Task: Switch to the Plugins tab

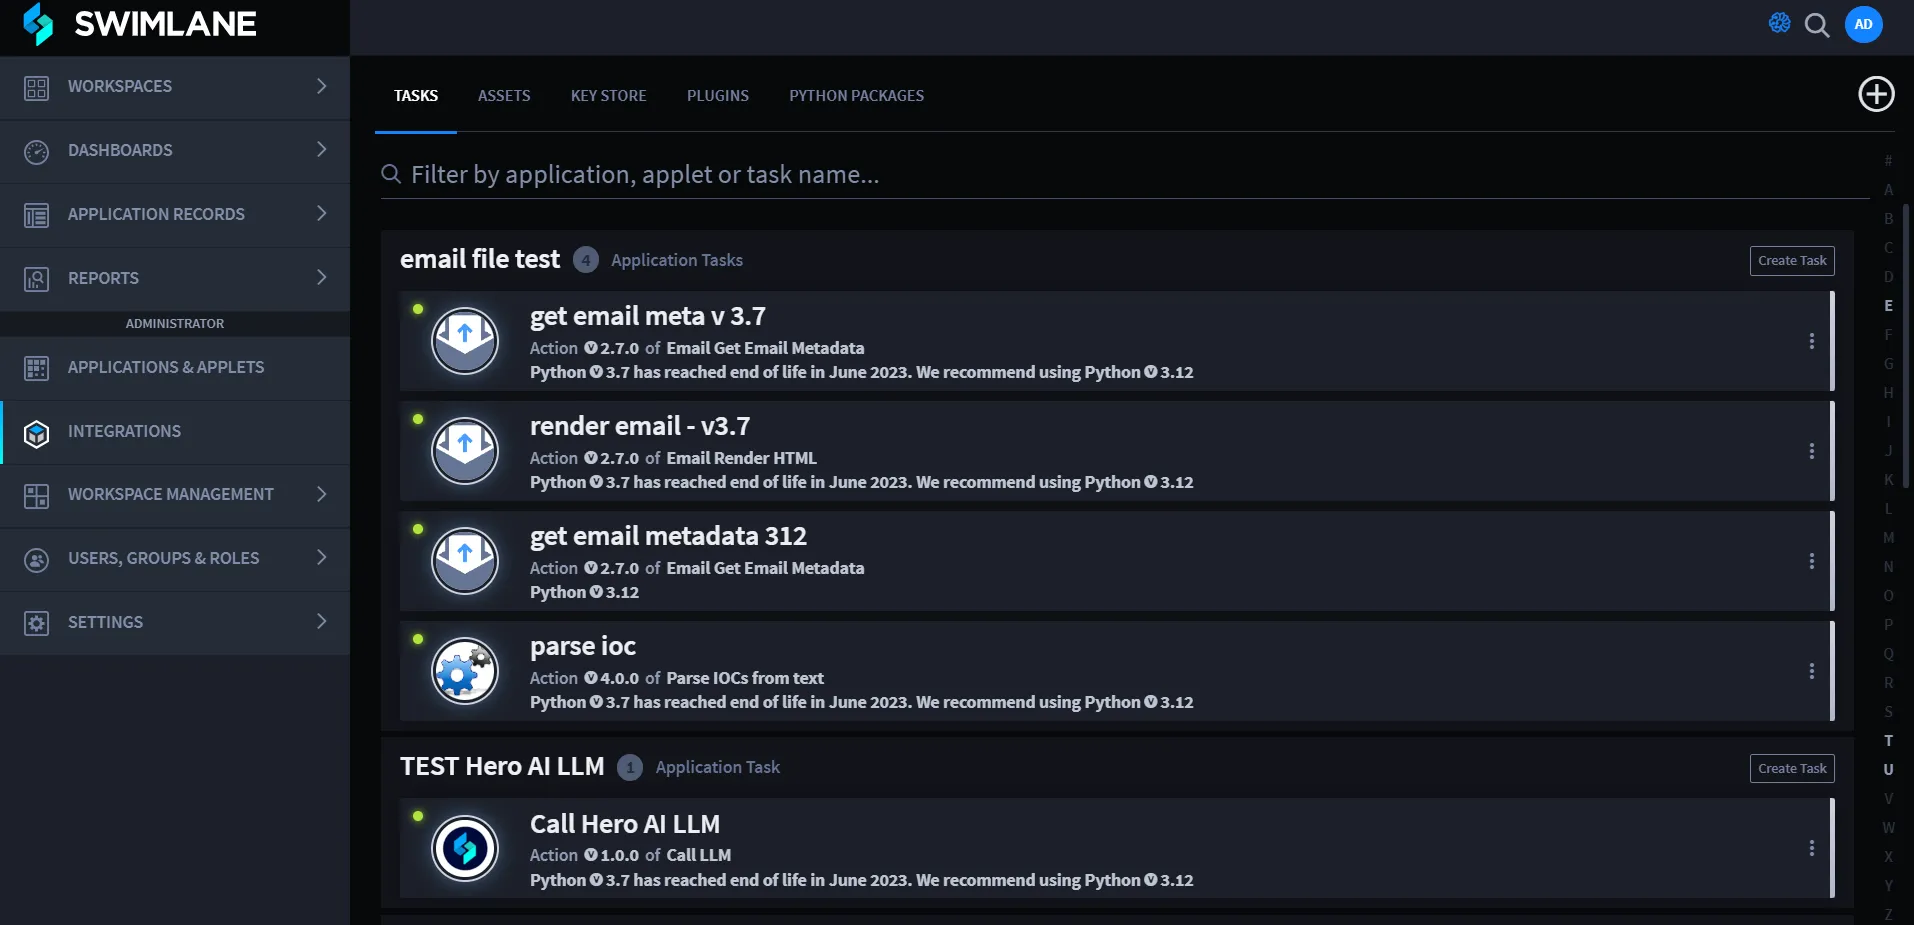Action: pos(717,96)
